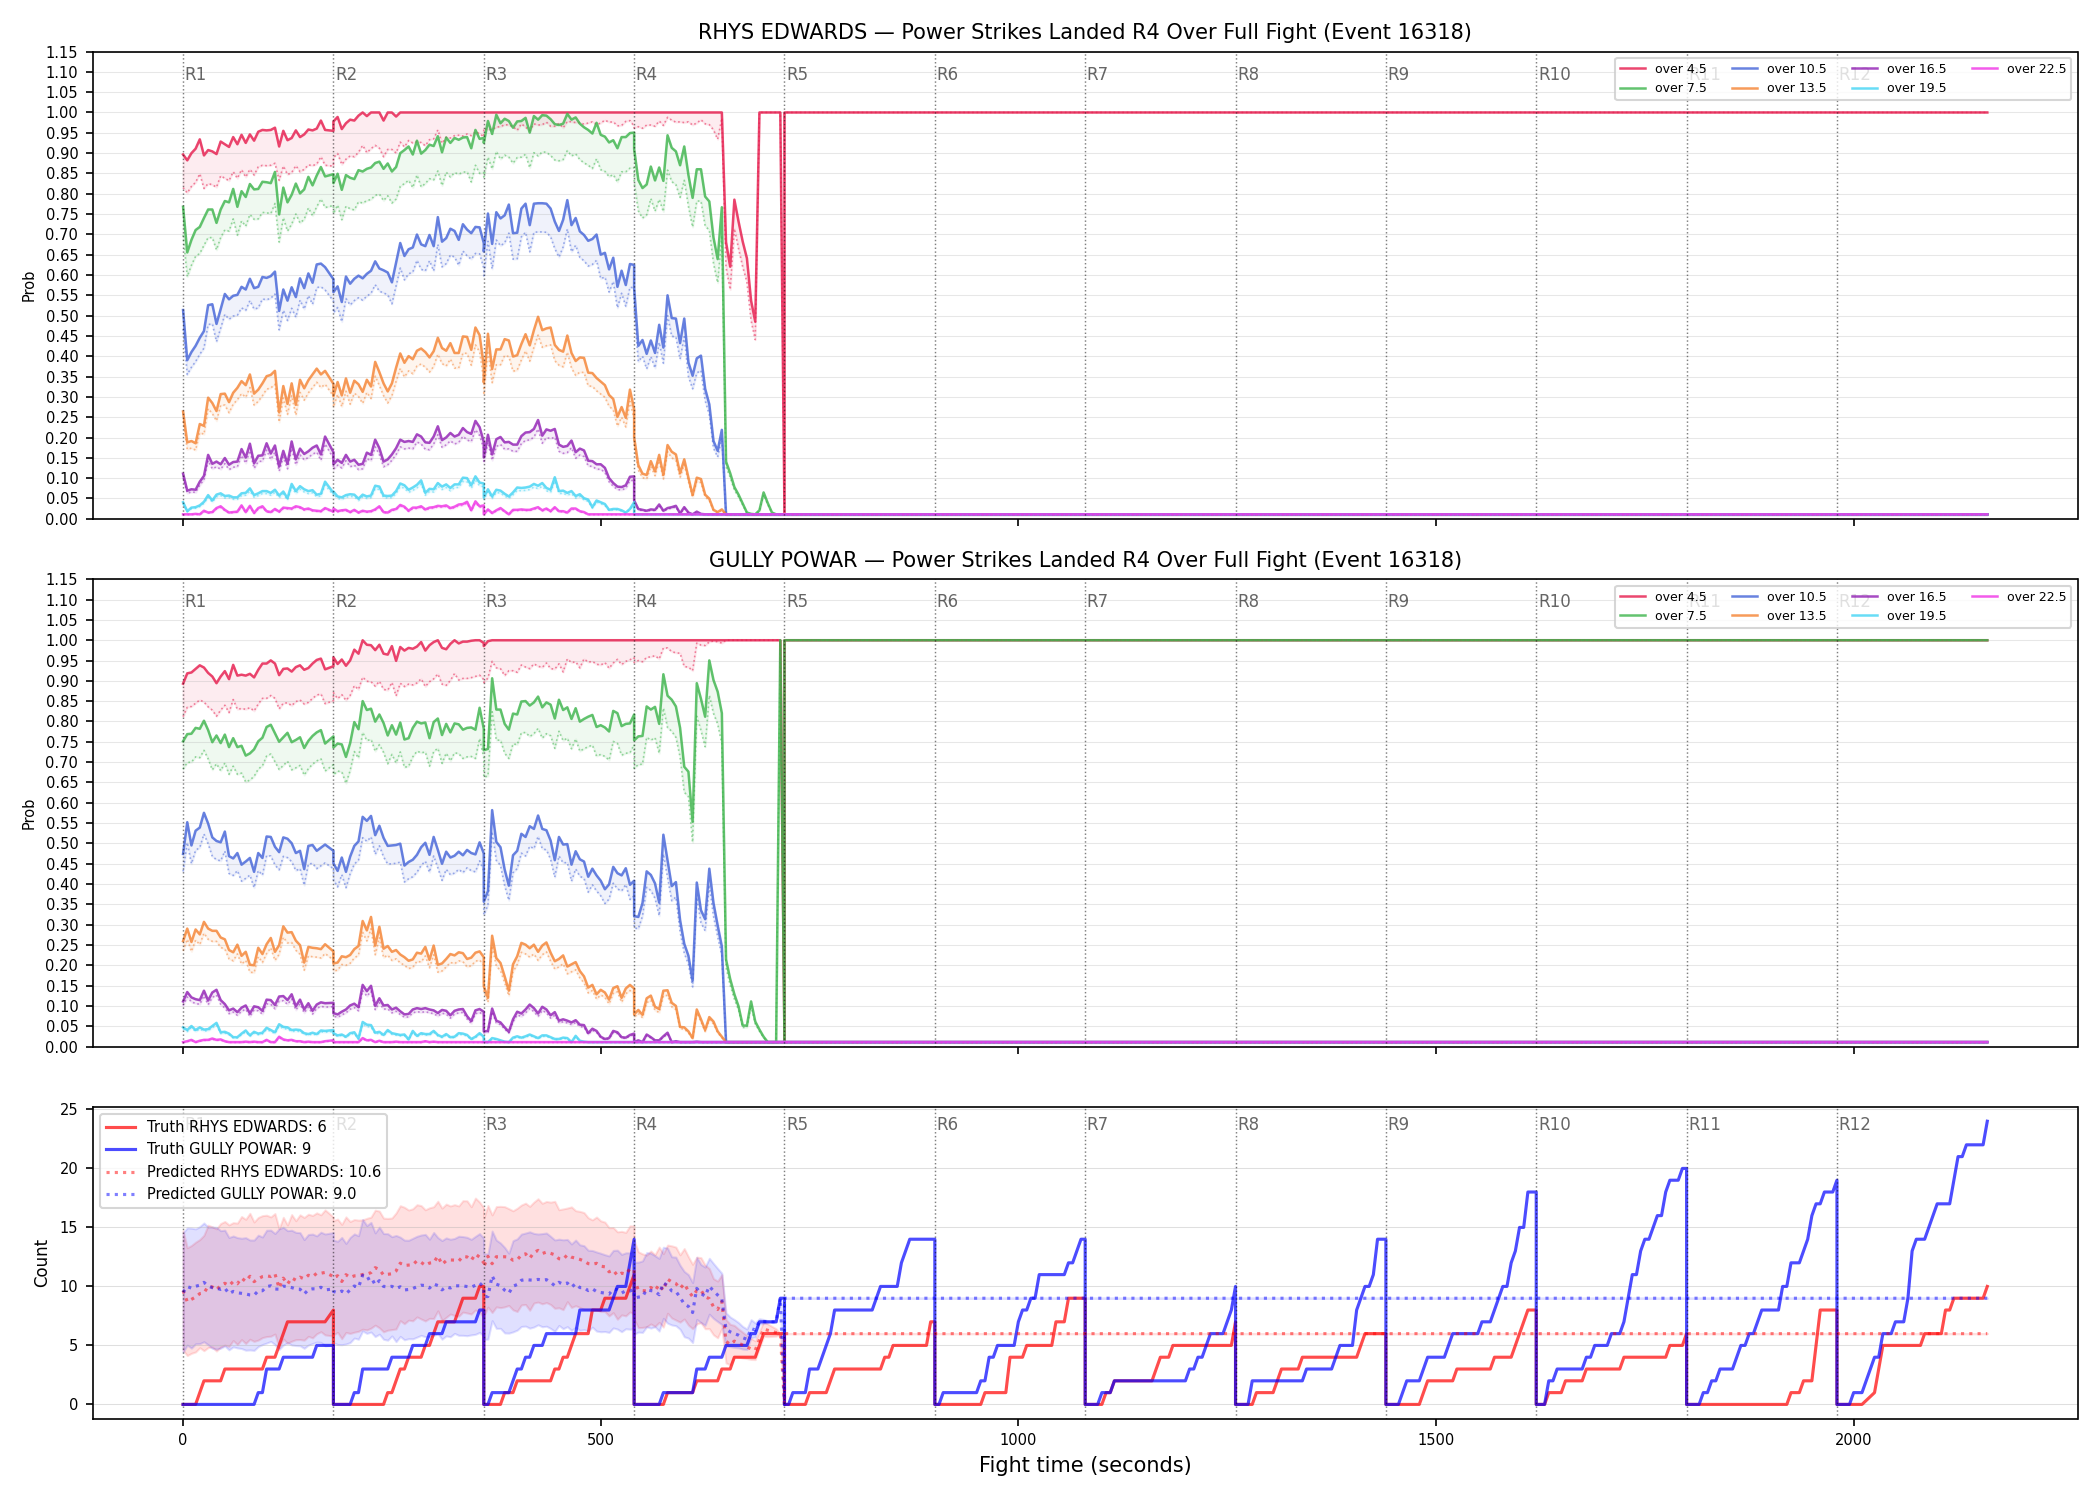The image size is (2100, 1500).
Task: Click 'over 7.5' legend entry in top chart
Action: 1663,88
